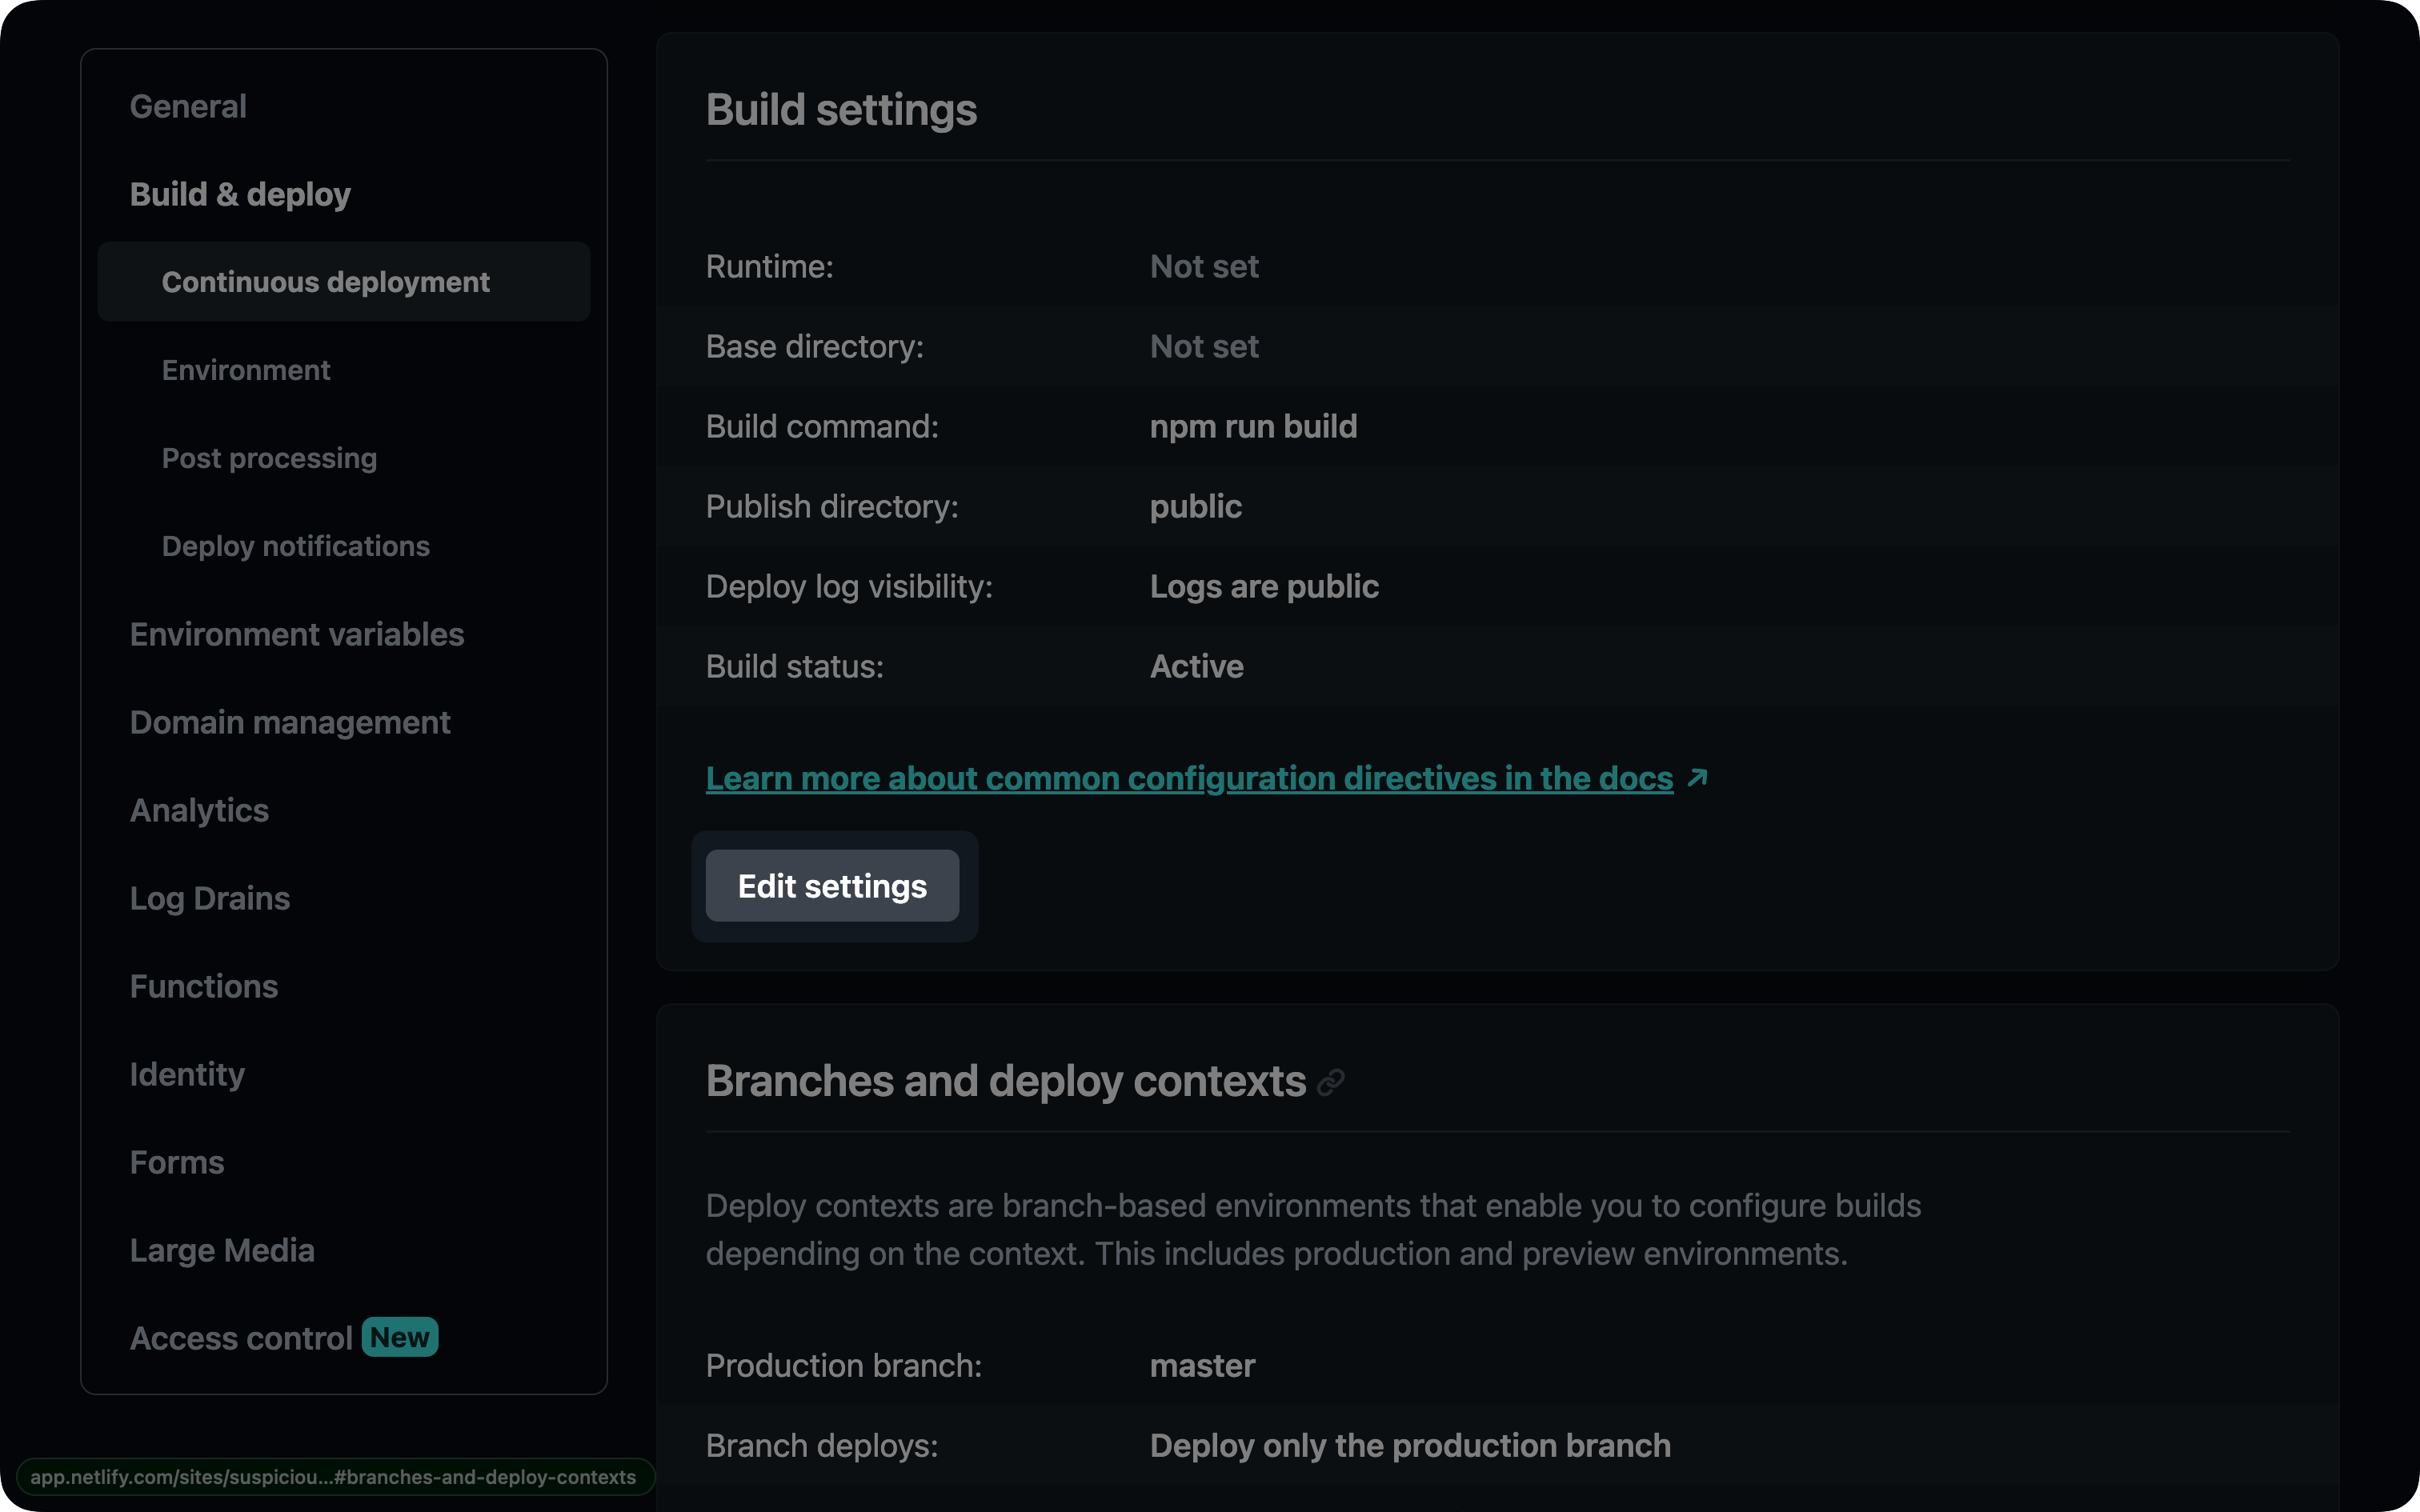
Task: Go to Environment variables settings
Action: pyautogui.click(x=296, y=633)
